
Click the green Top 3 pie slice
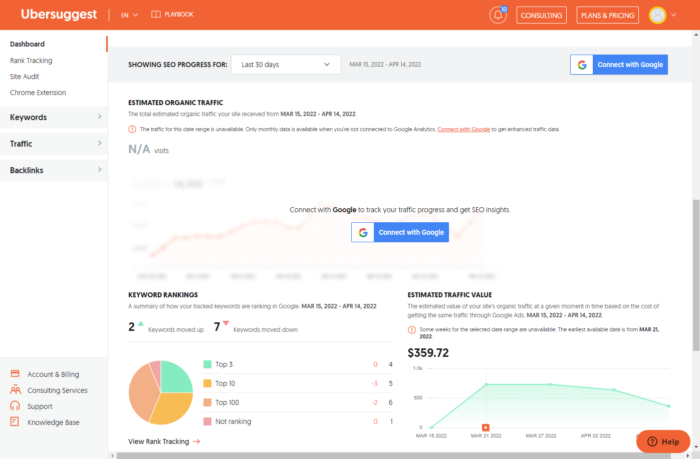(174, 379)
